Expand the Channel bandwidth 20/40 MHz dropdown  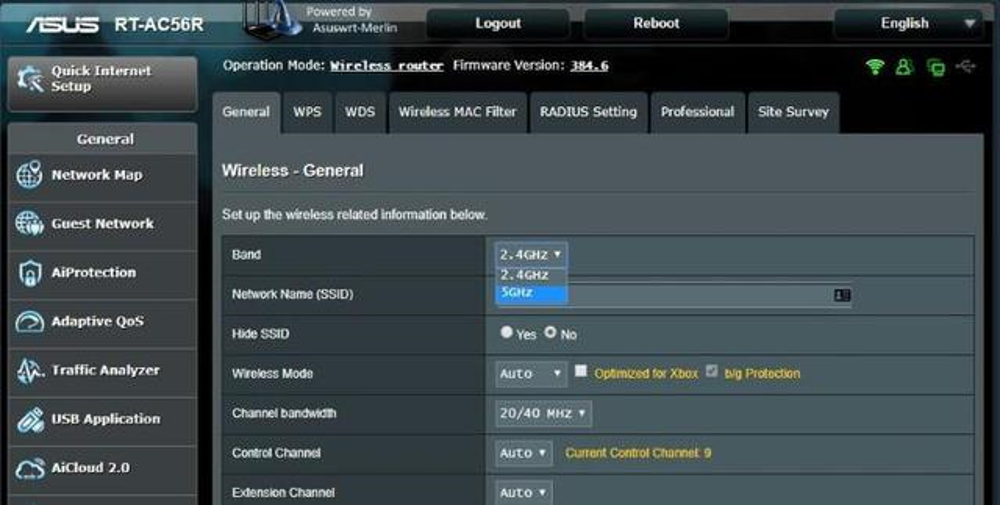point(543,413)
